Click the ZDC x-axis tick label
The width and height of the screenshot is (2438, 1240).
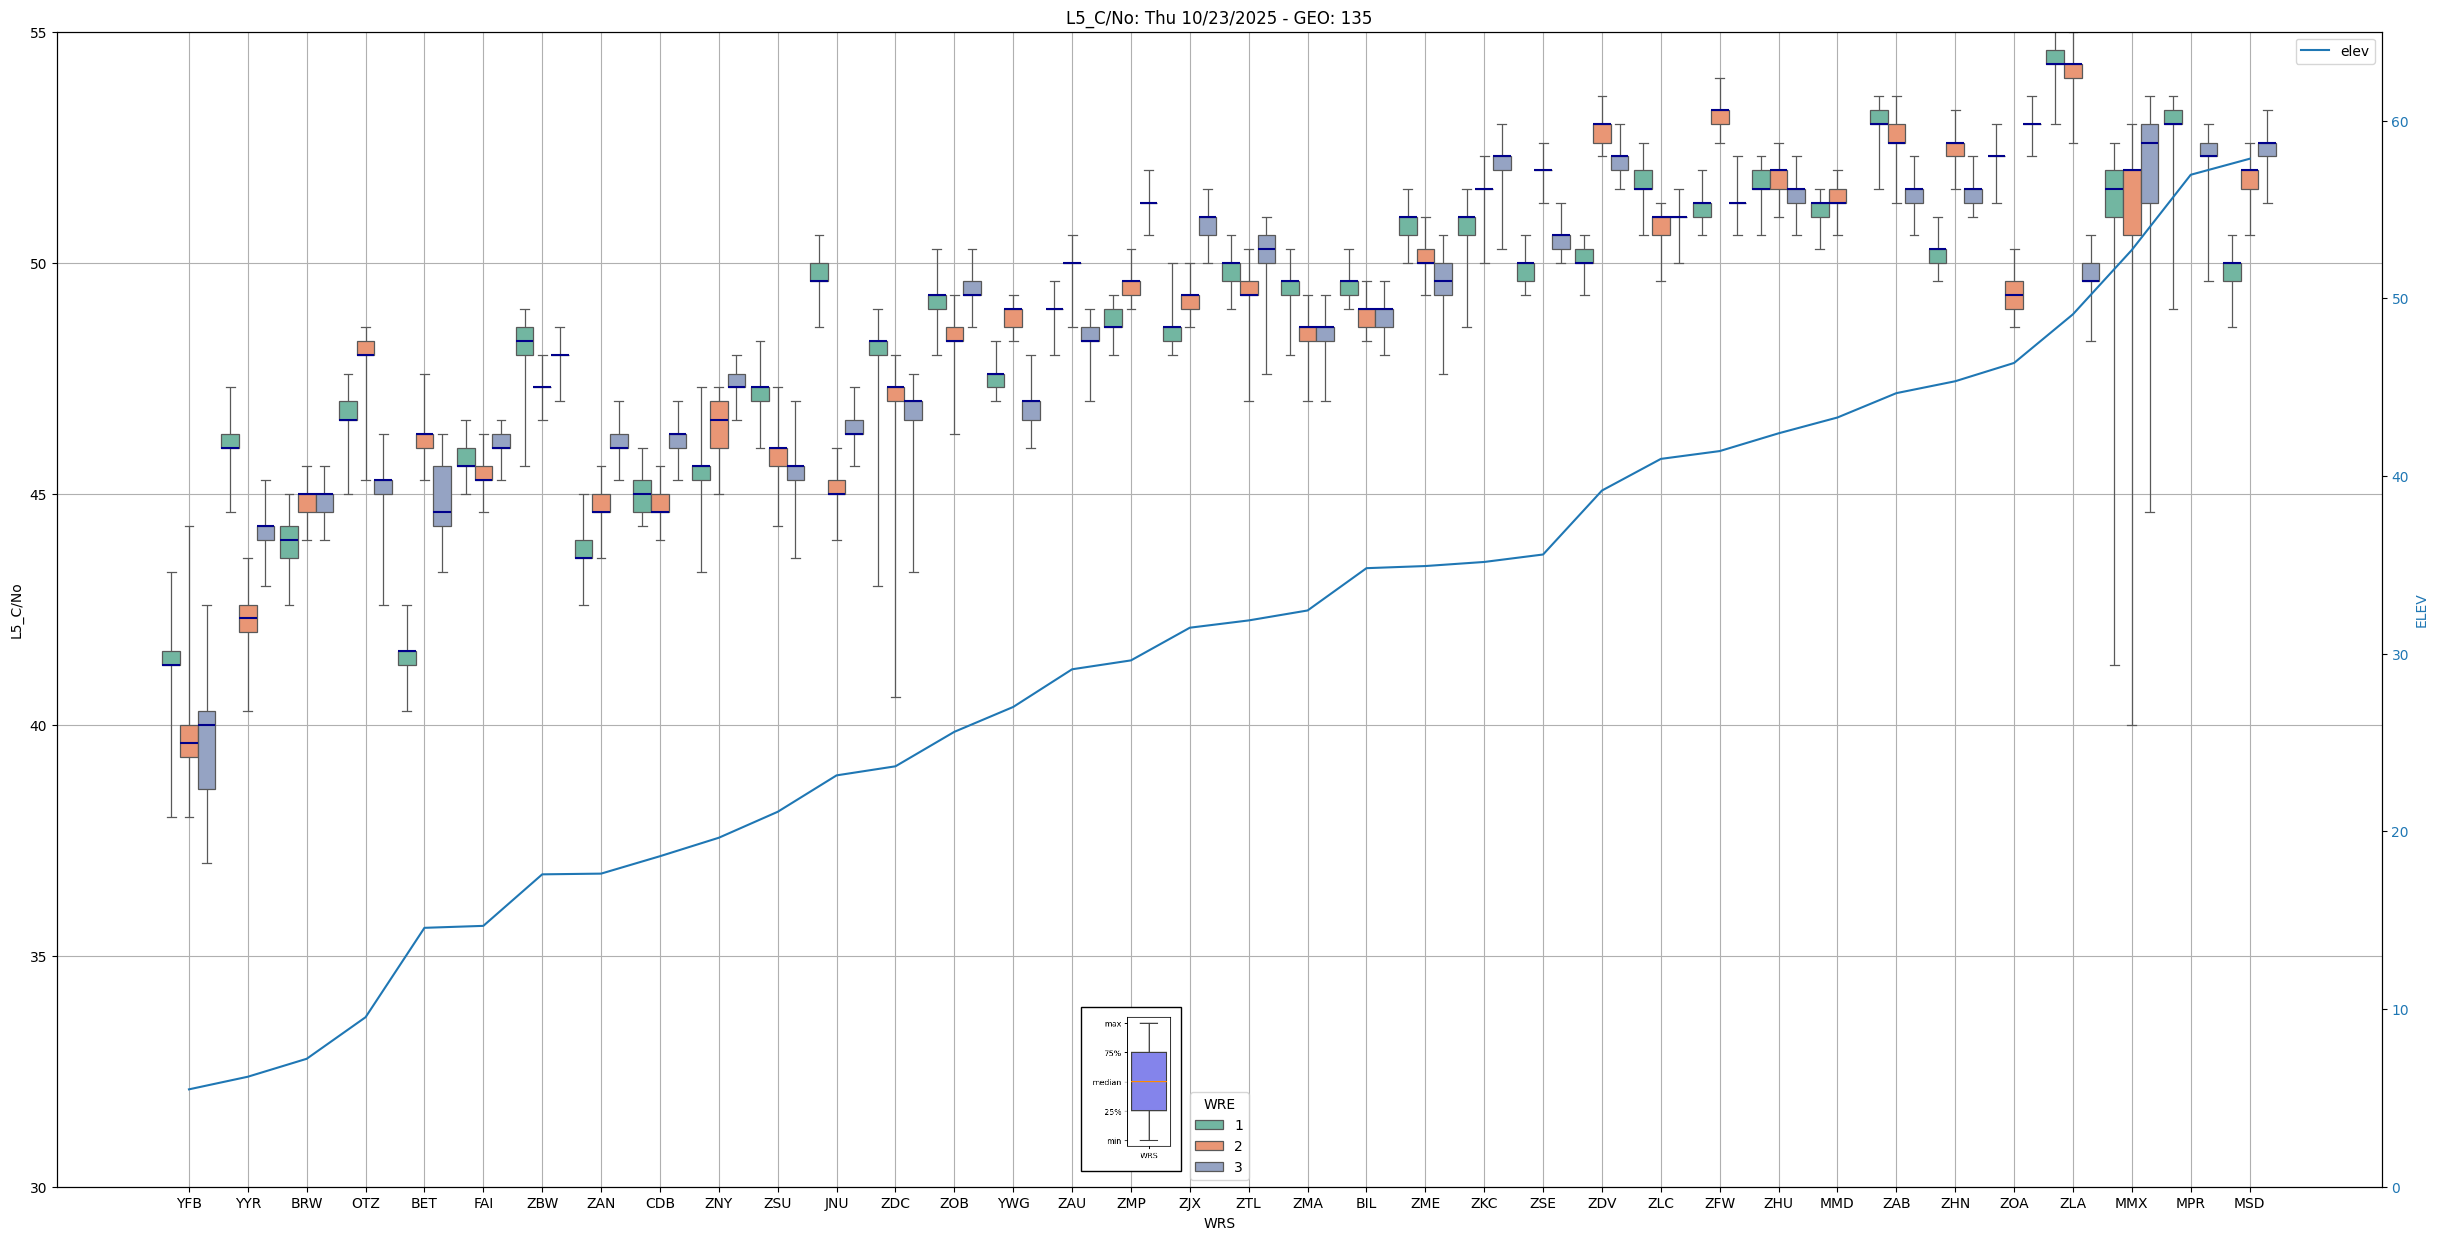click(895, 1203)
